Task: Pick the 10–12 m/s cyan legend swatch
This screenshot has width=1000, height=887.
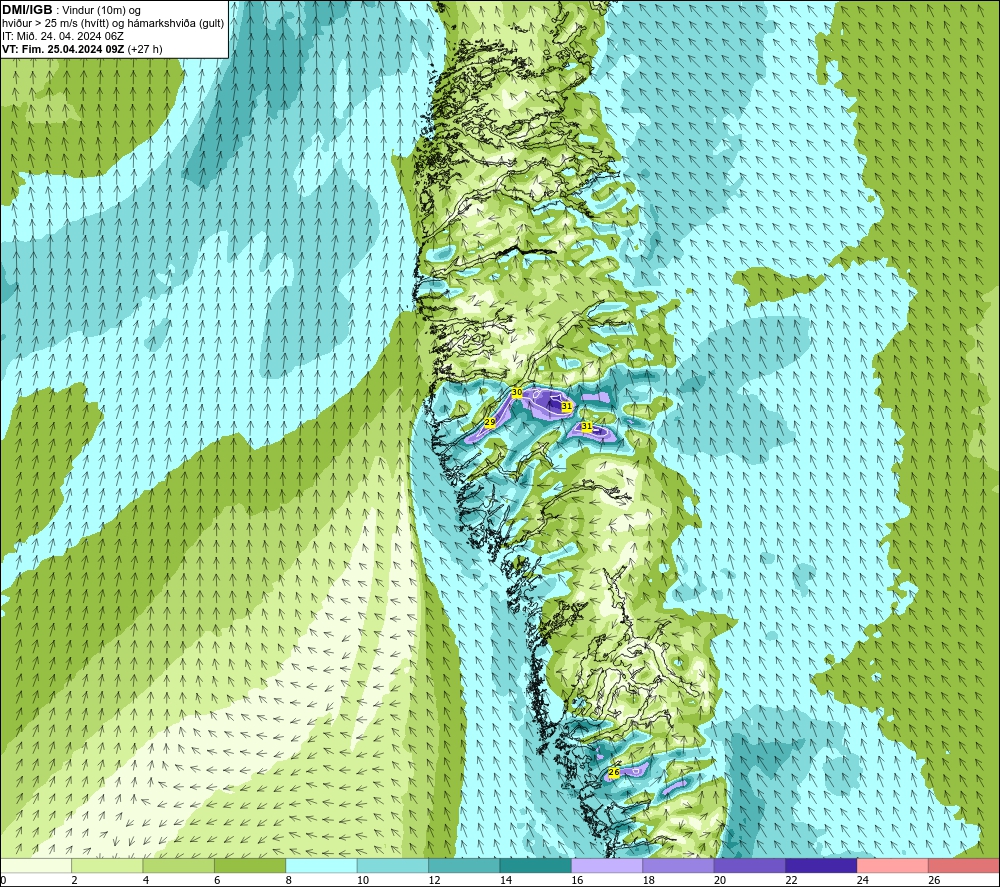Action: [x=393, y=865]
